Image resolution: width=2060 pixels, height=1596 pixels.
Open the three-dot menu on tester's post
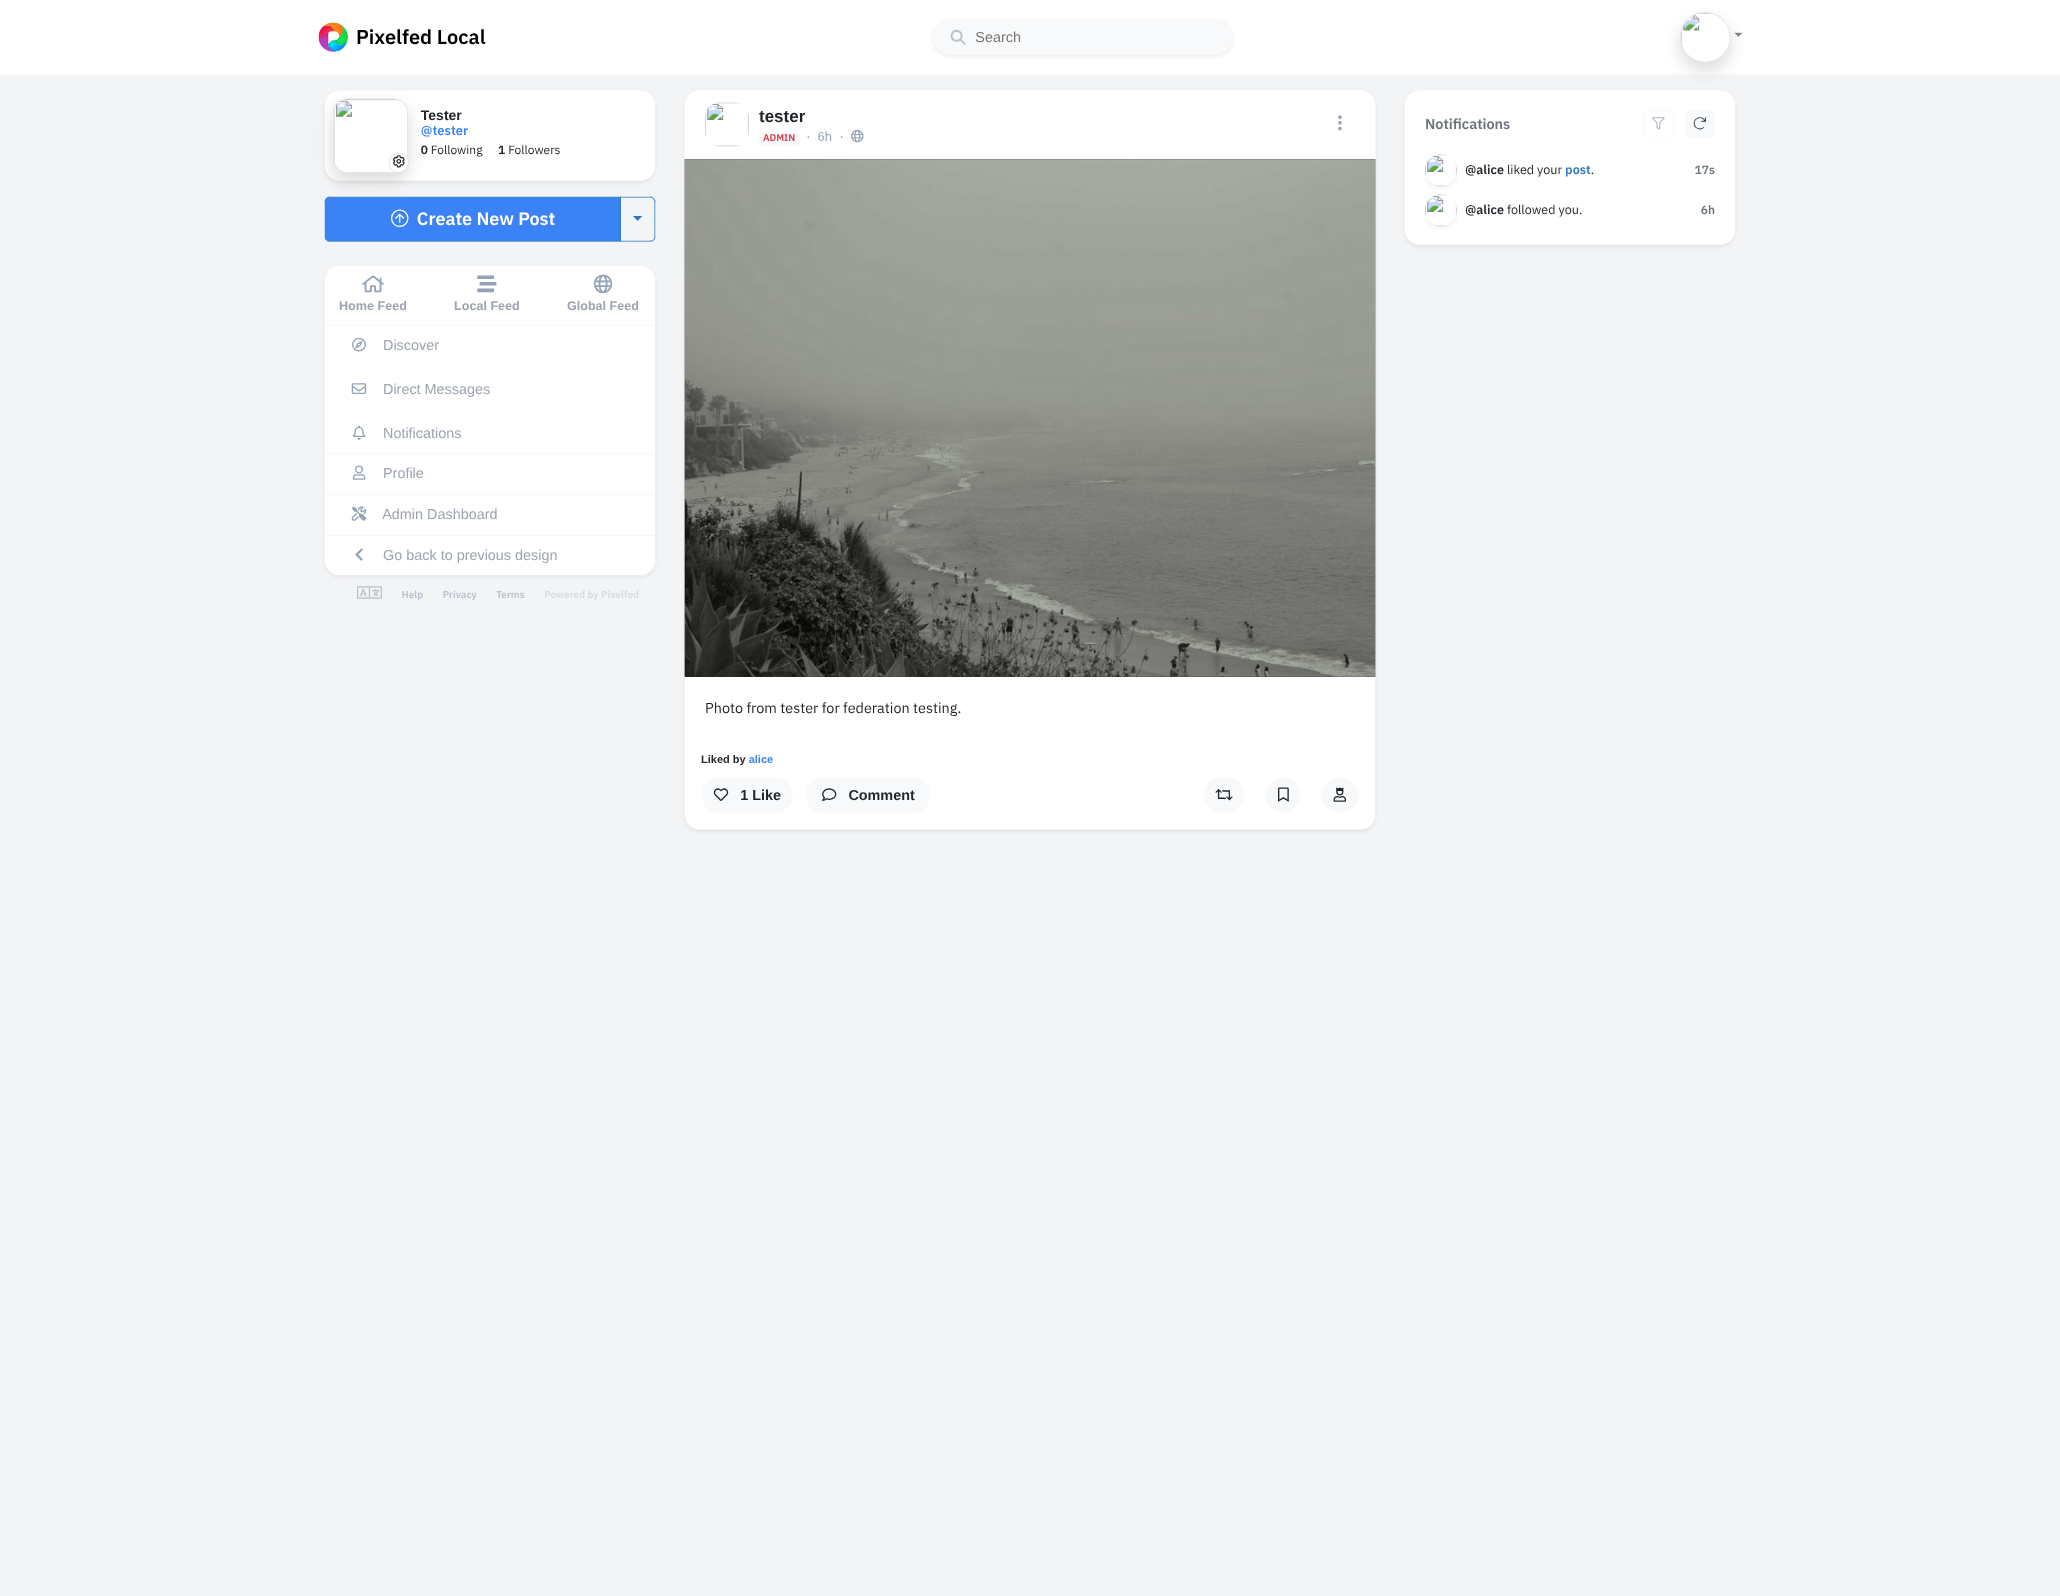[x=1340, y=123]
